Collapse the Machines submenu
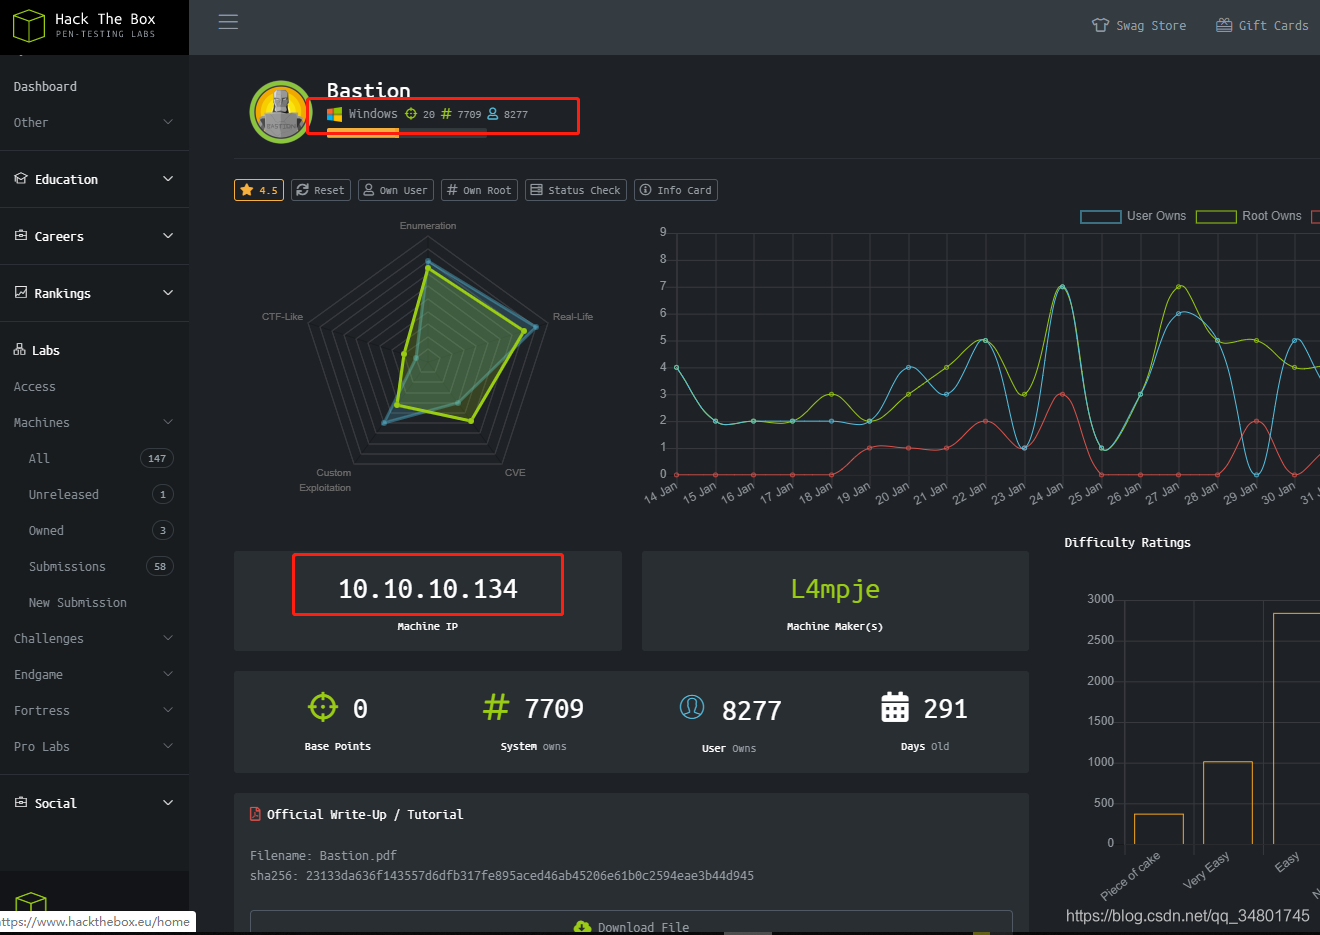1320x935 pixels. [94, 423]
